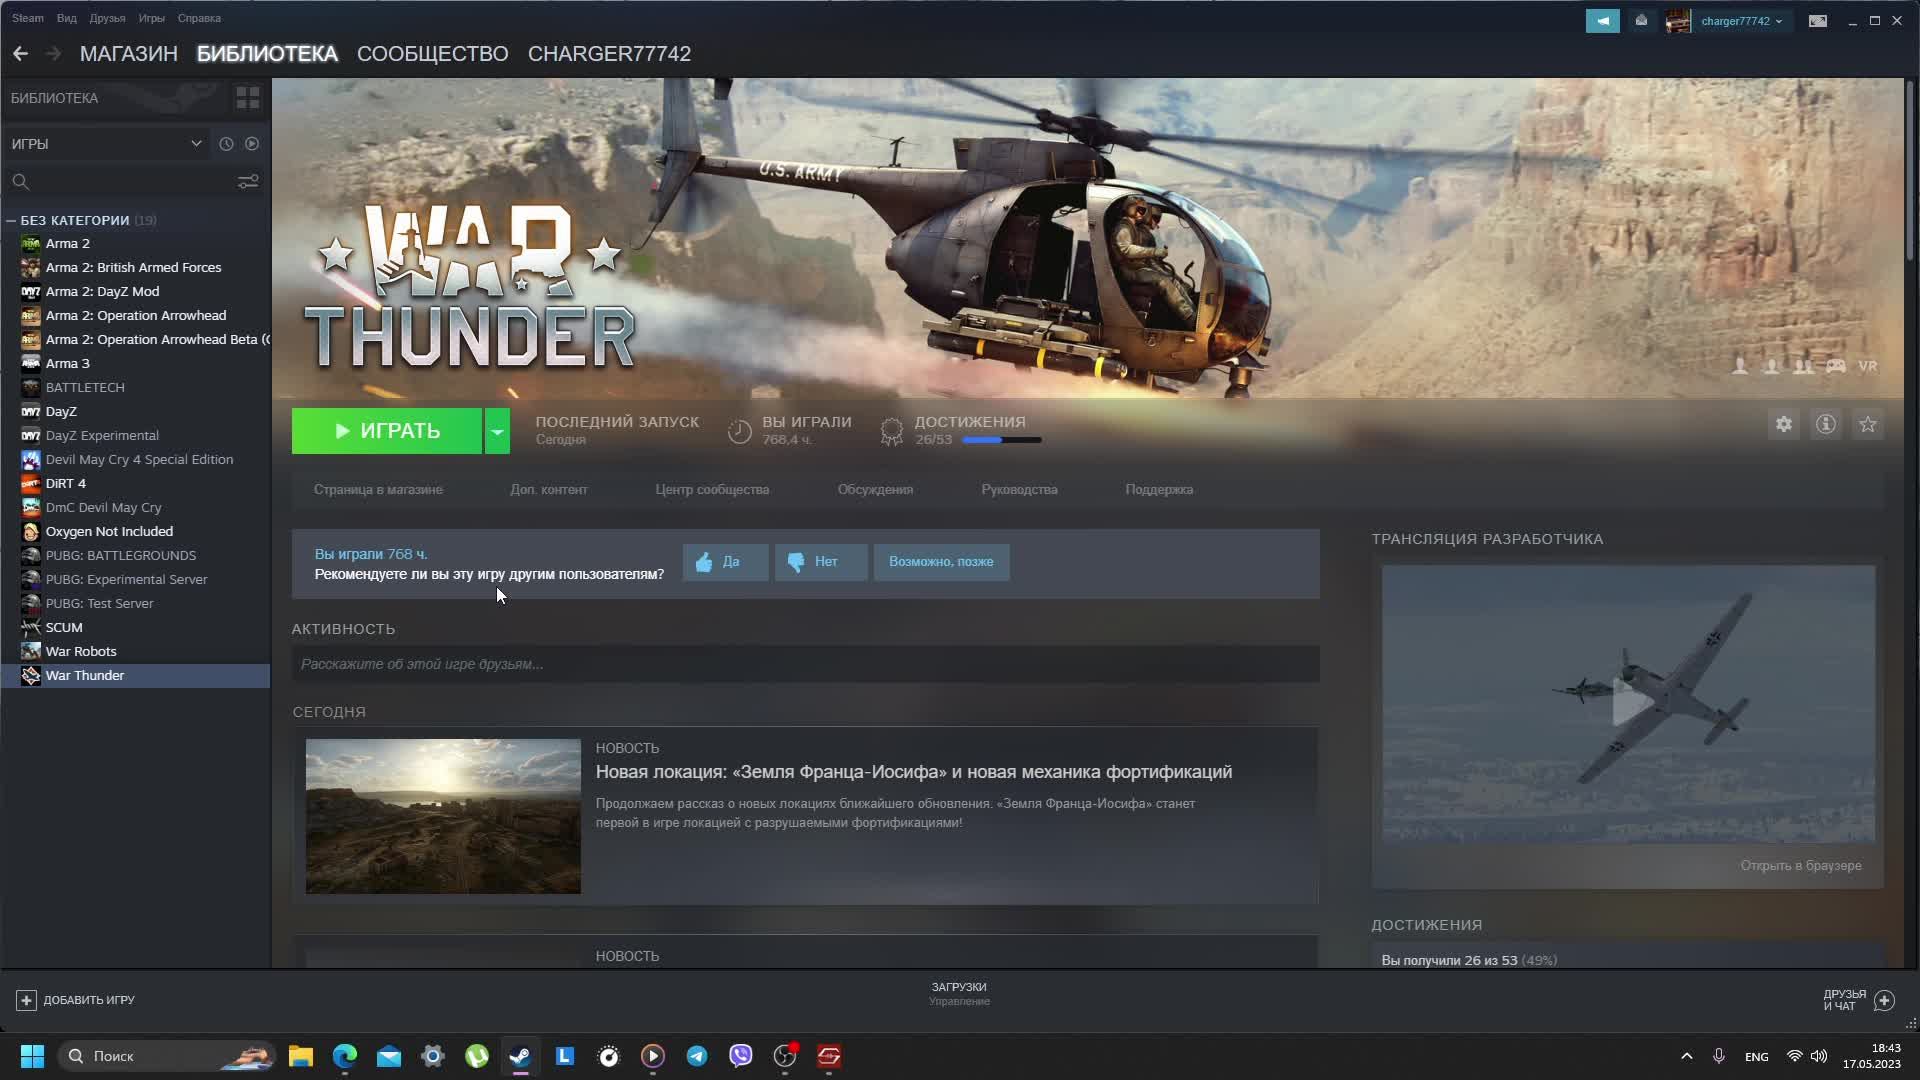Open the Земля Франца-Иосифа news thumbnail

(443, 816)
